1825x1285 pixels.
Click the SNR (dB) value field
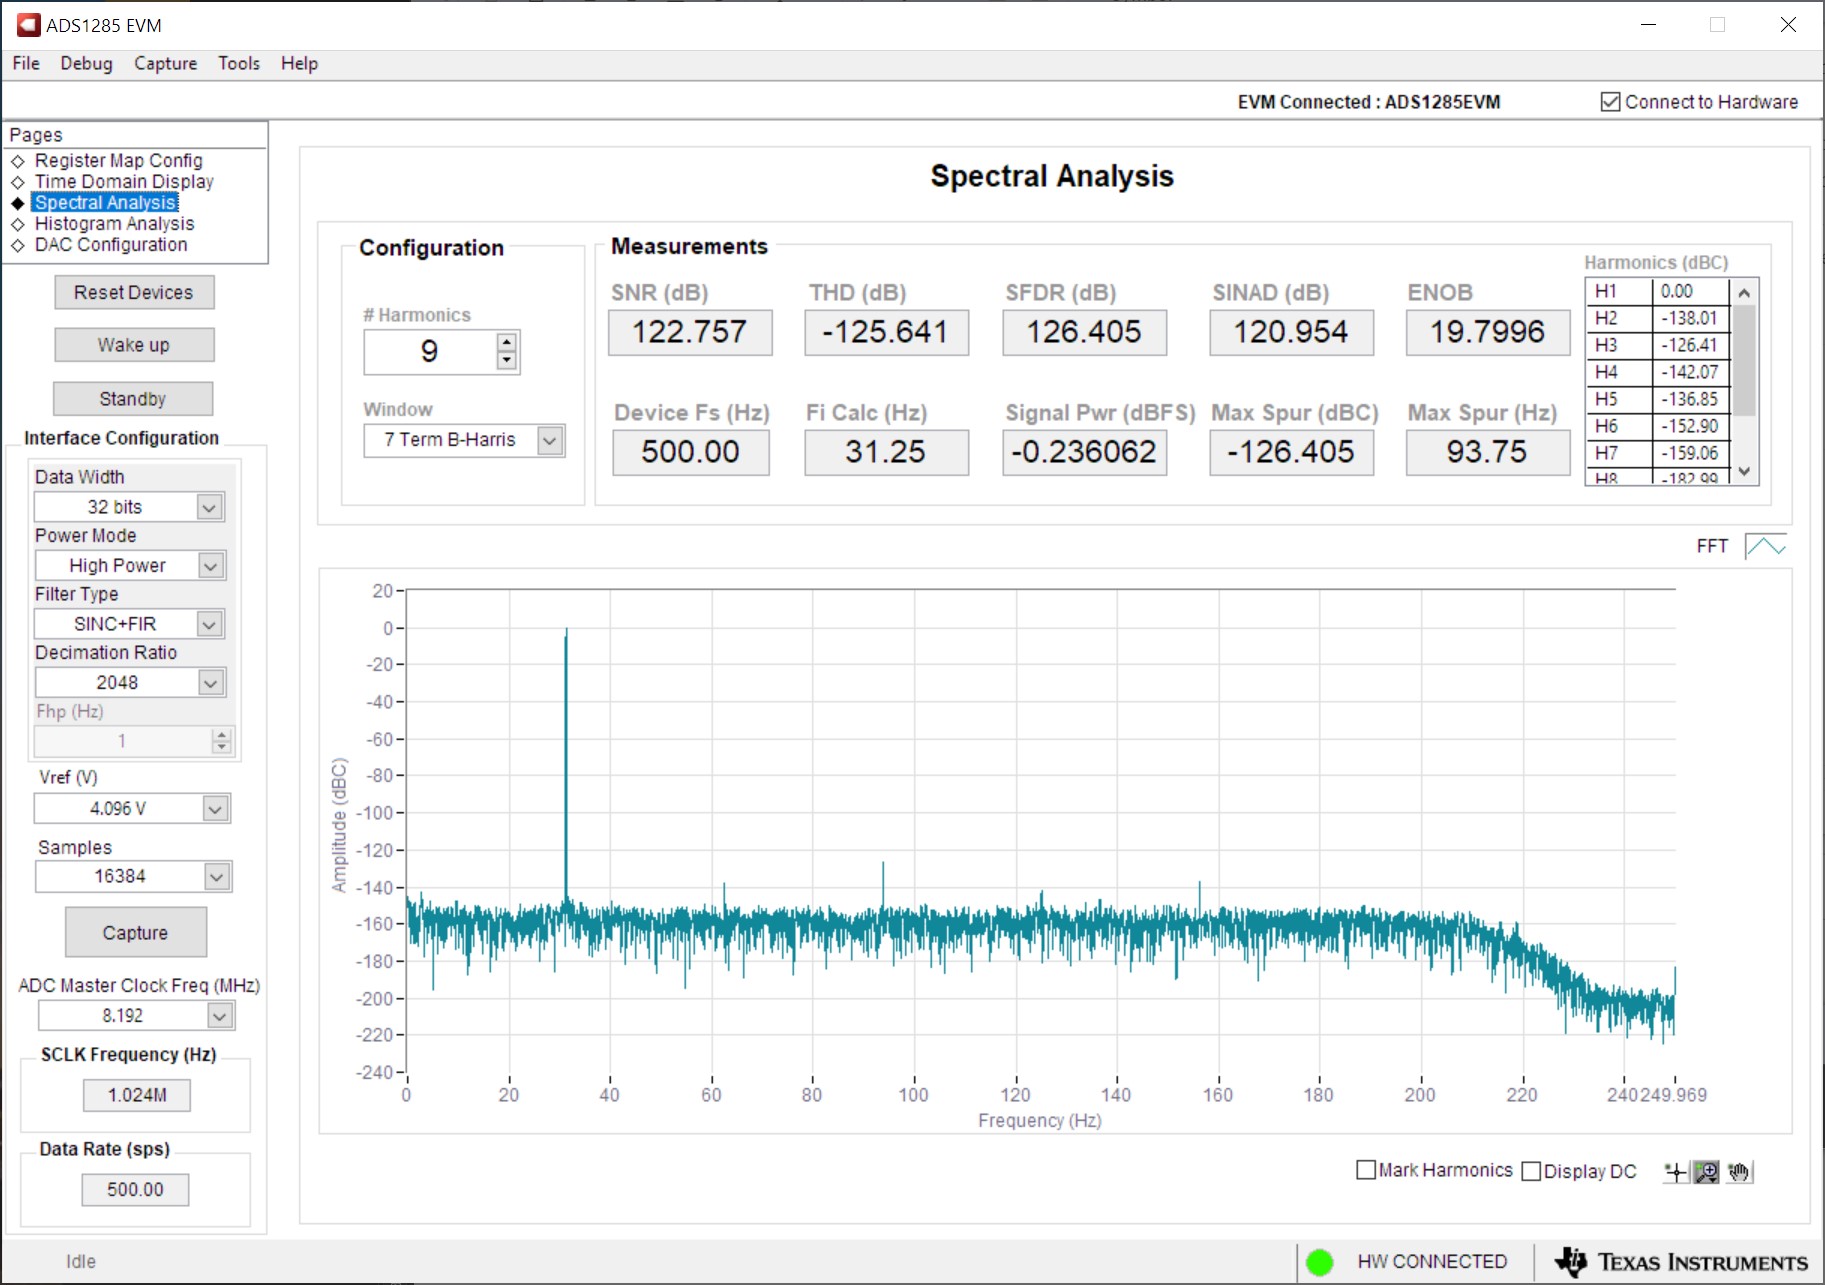pyautogui.click(x=690, y=332)
